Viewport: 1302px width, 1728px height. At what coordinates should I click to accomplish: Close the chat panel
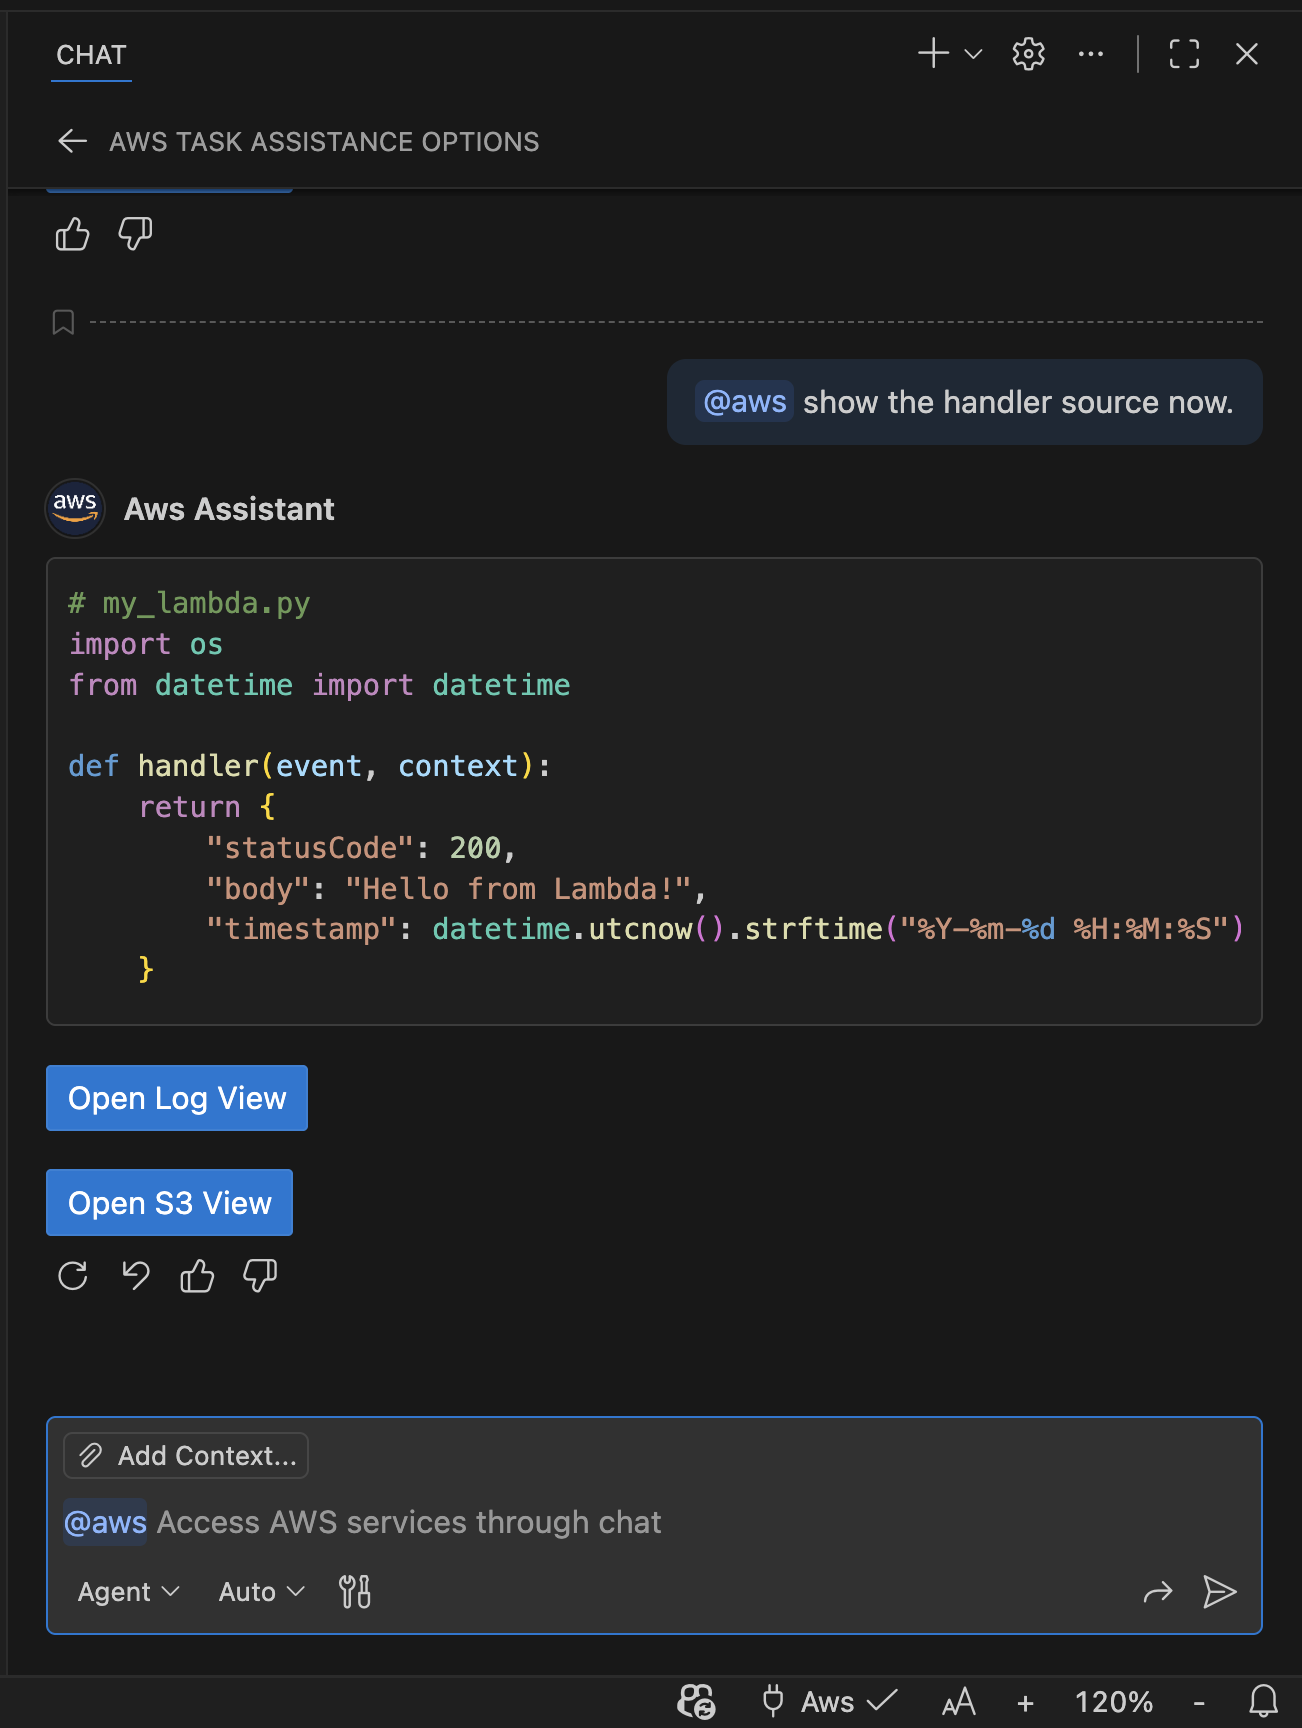1246,54
